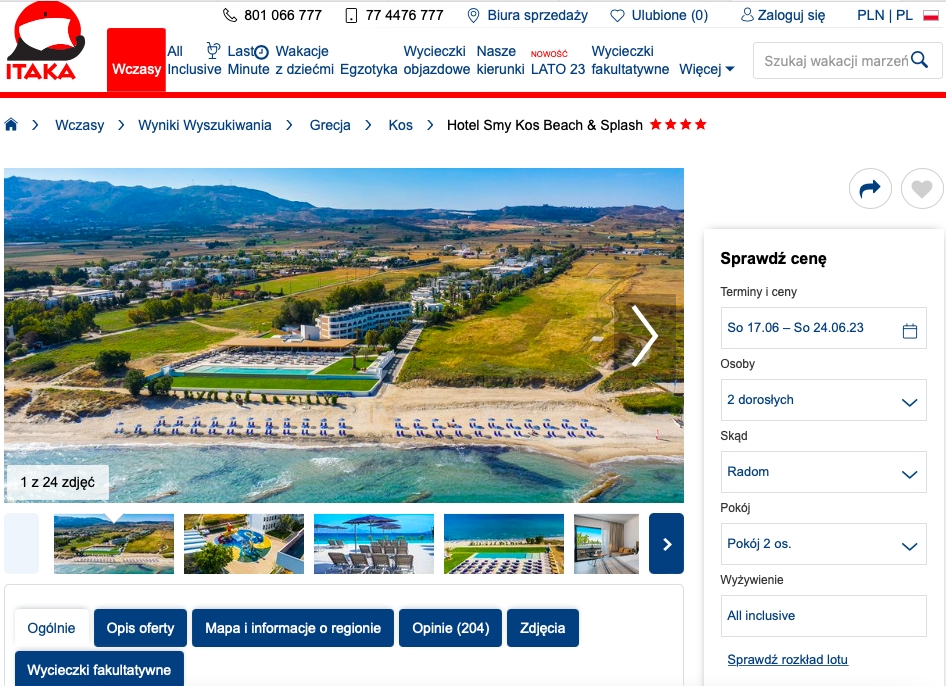Click the home icon in breadcrumbs
This screenshot has height=686, width=946.
point(11,125)
